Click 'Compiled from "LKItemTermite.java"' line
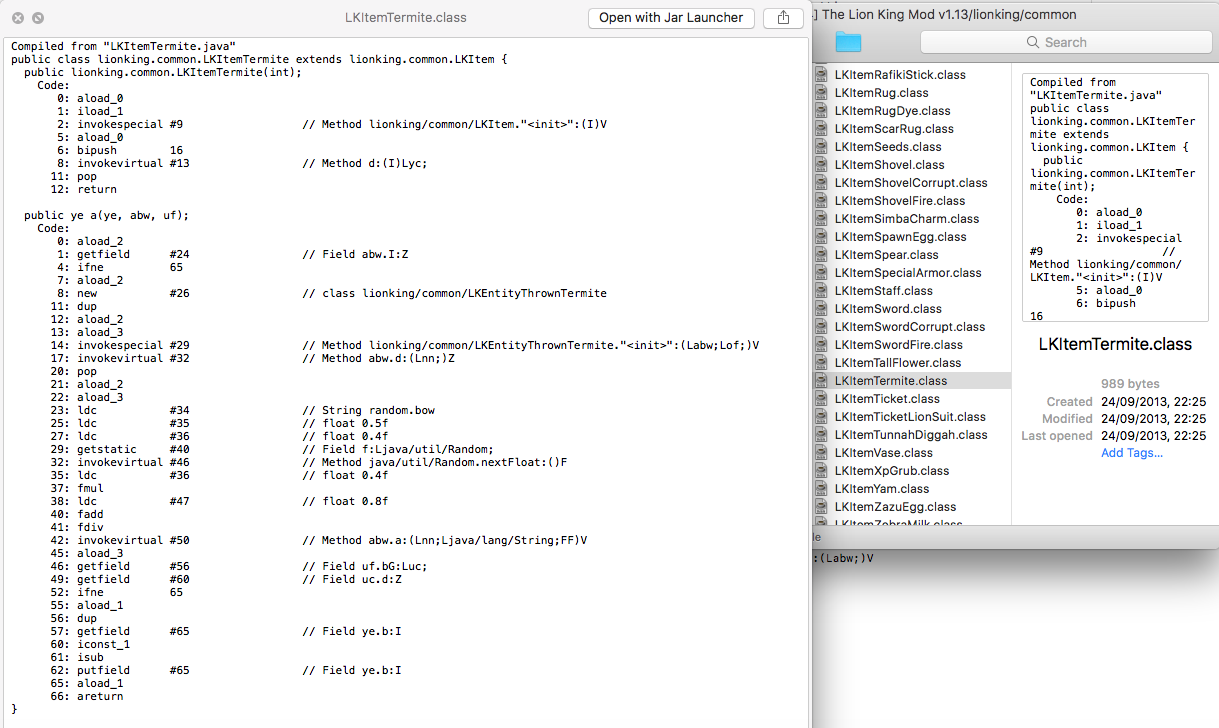1219x728 pixels. tap(123, 46)
